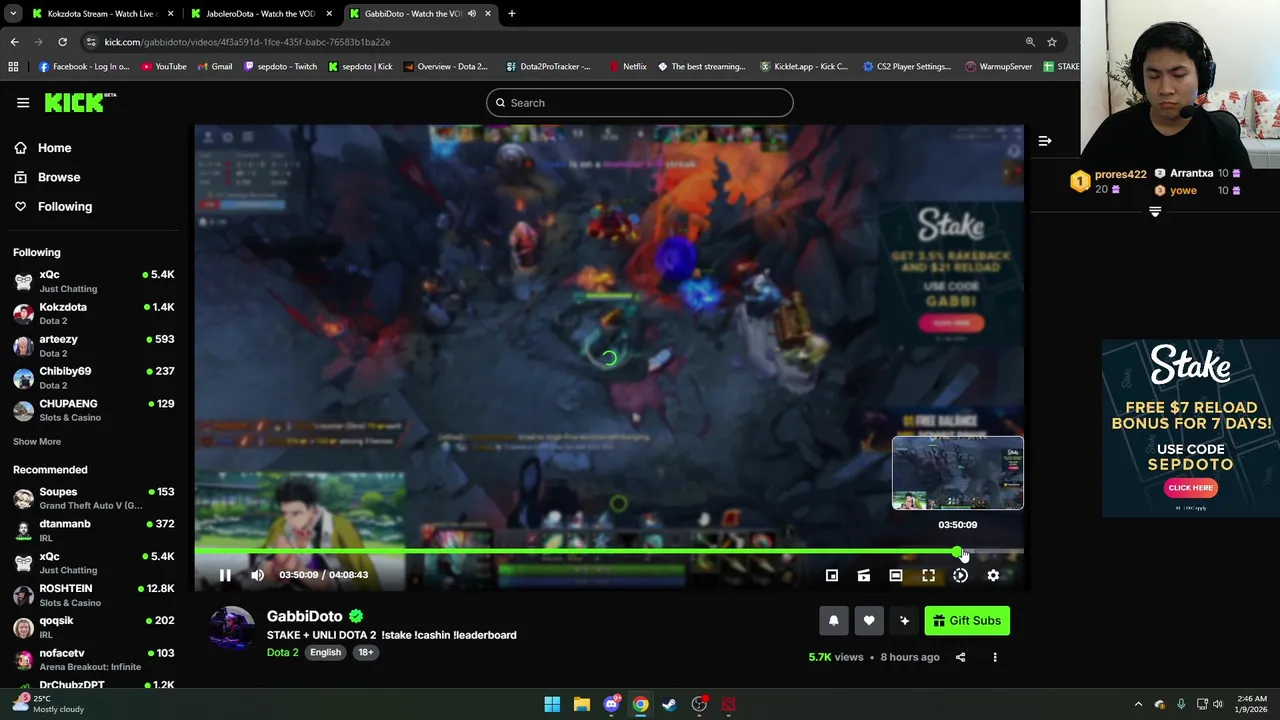The height and width of the screenshot is (720, 1280).
Task: Open a new browser tab
Action: 512,14
